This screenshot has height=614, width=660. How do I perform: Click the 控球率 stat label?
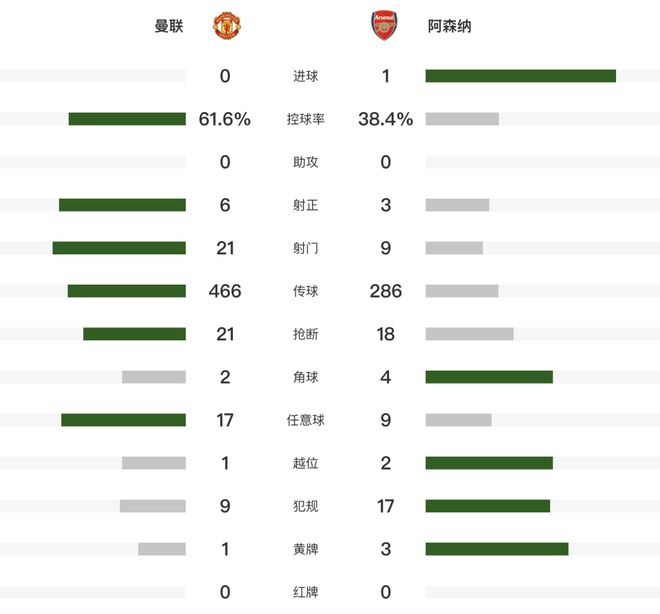pos(306,119)
